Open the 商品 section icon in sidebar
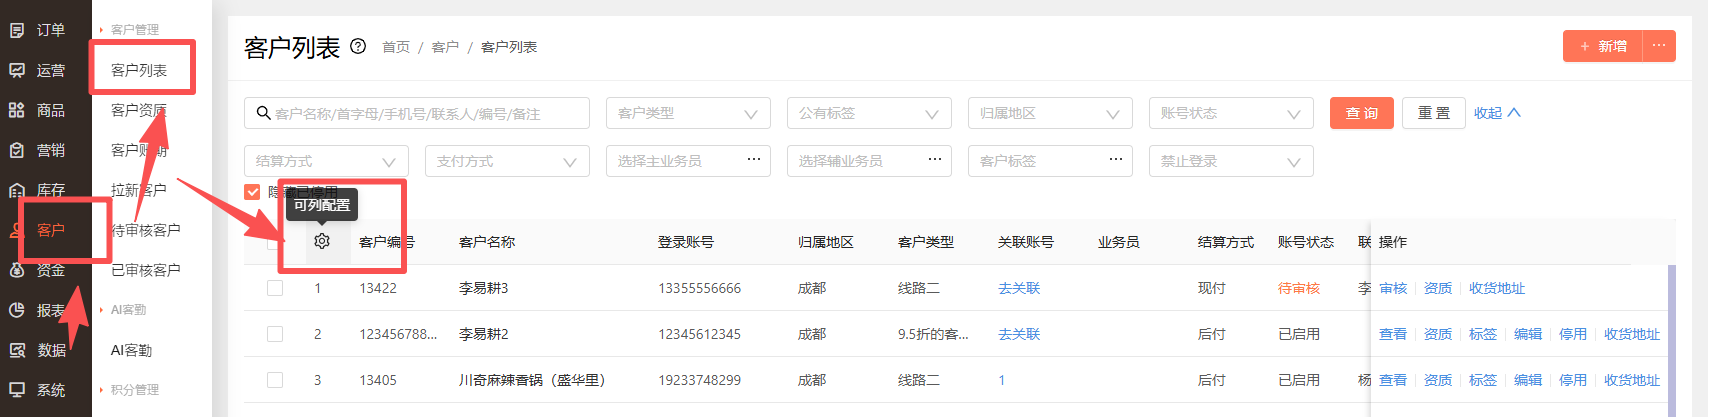 (17, 110)
